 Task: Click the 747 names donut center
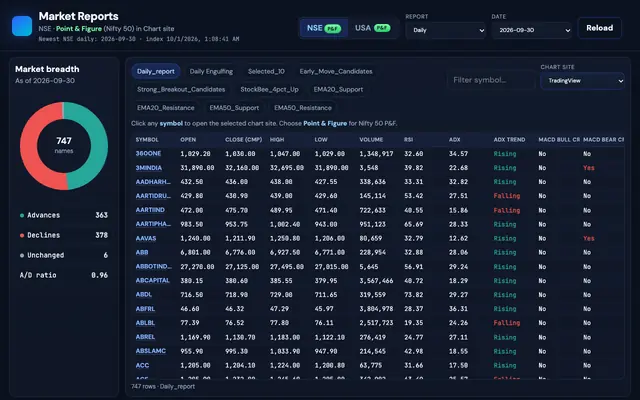tap(64, 145)
